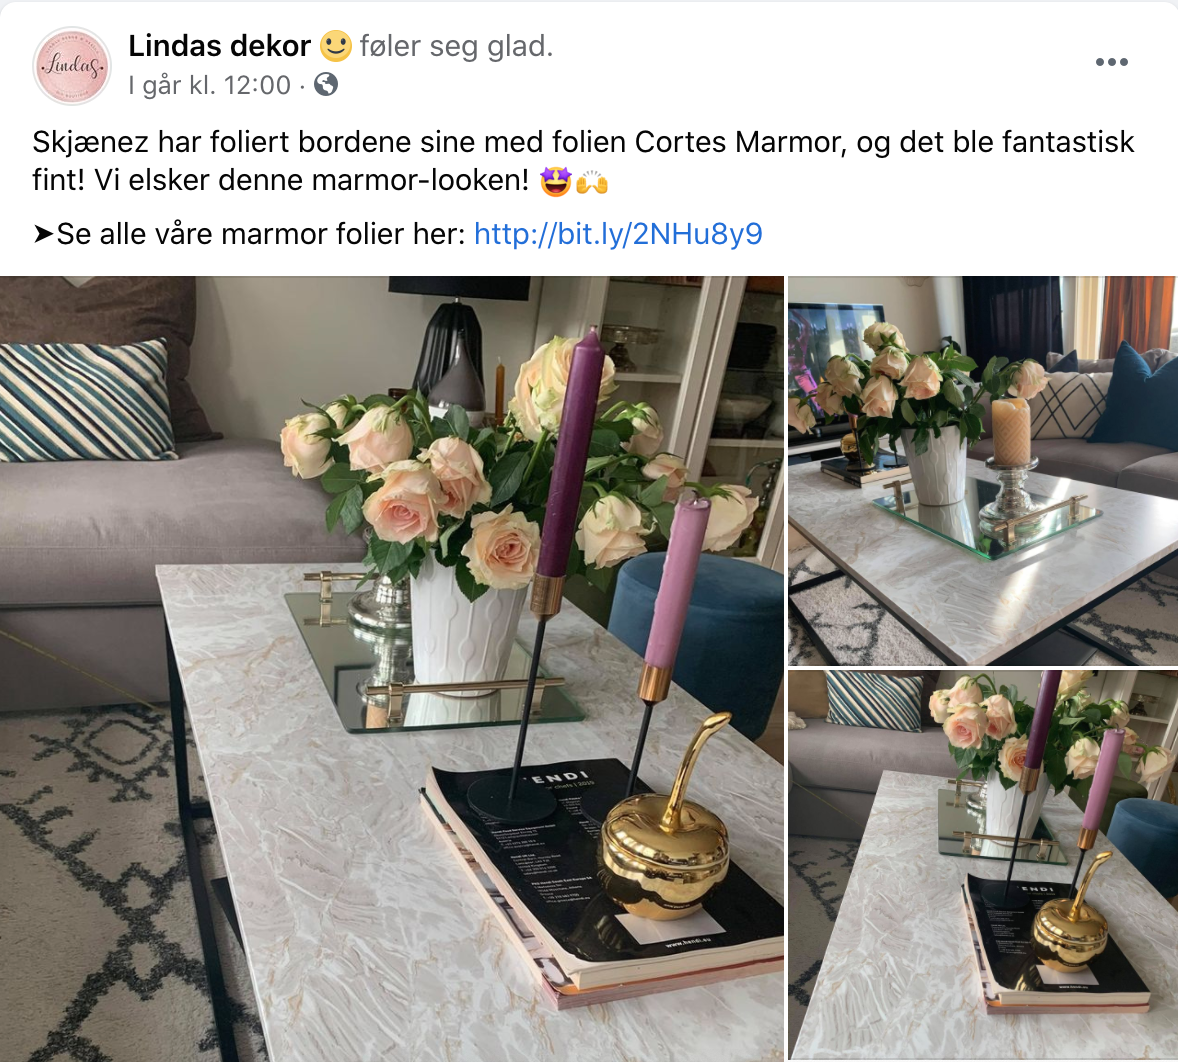Open the top-right photo of mirror tray table
Viewport: 1178px width, 1062px height.
[983, 470]
